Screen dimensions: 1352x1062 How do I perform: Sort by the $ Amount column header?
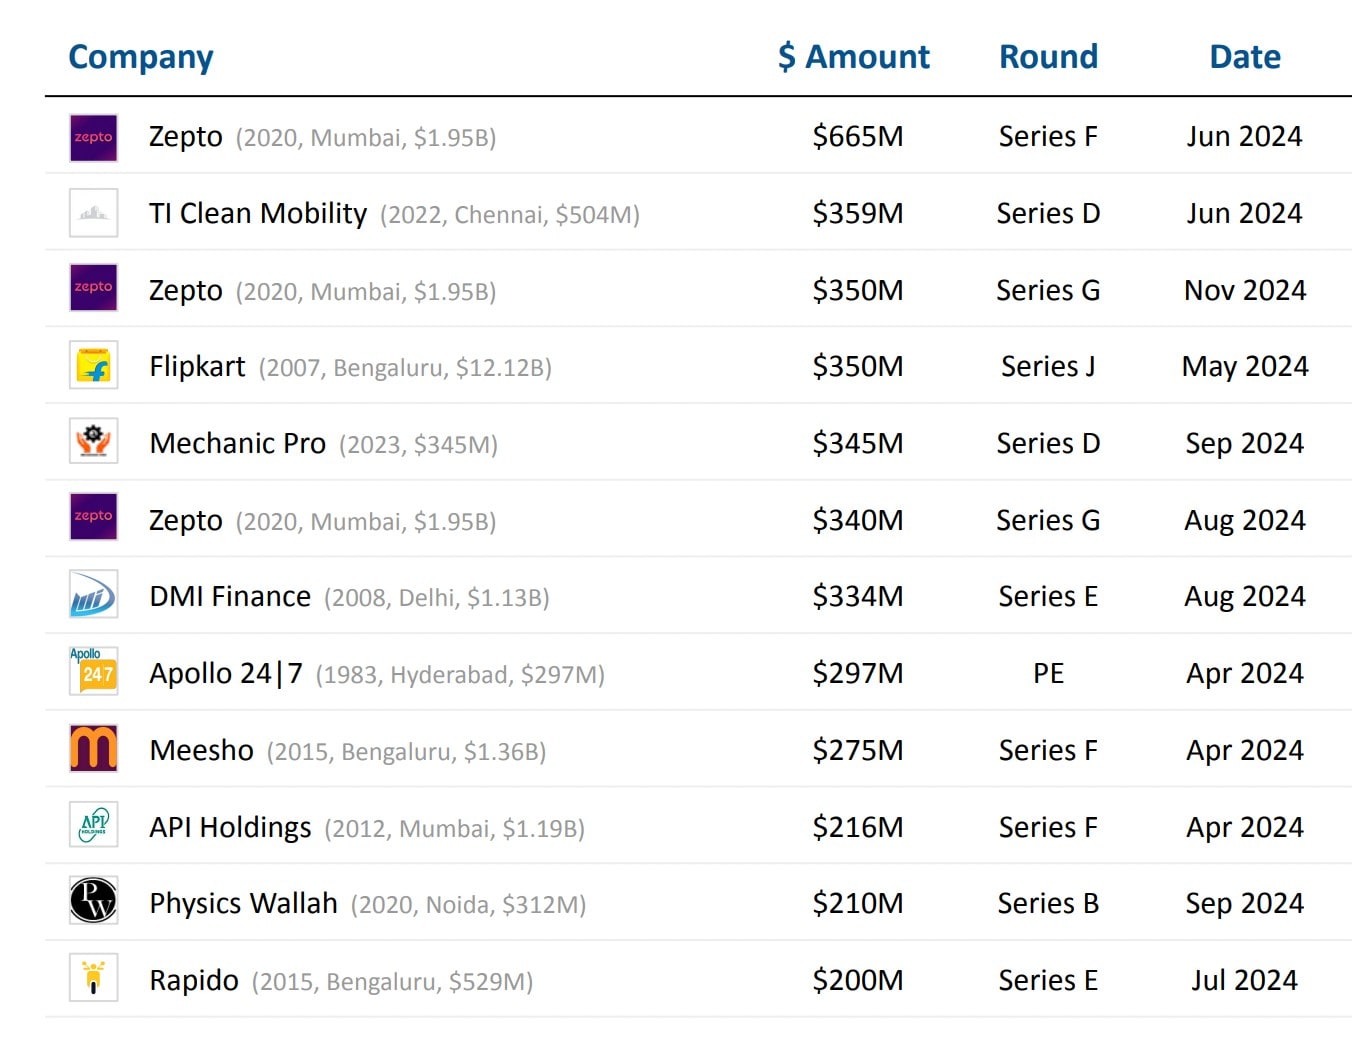tap(854, 57)
